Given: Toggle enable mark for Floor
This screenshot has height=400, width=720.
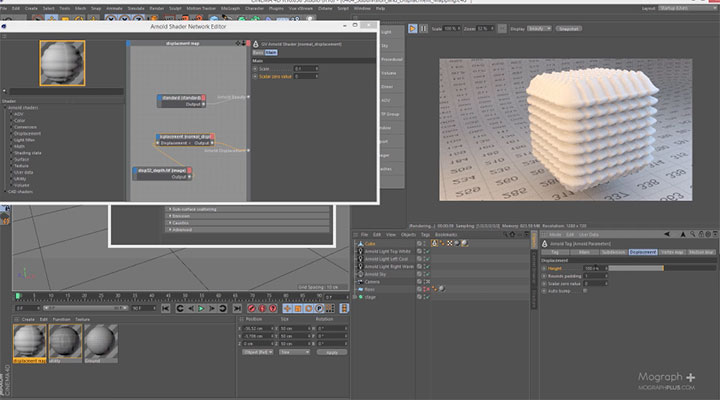Looking at the screenshot, I should [427, 289].
